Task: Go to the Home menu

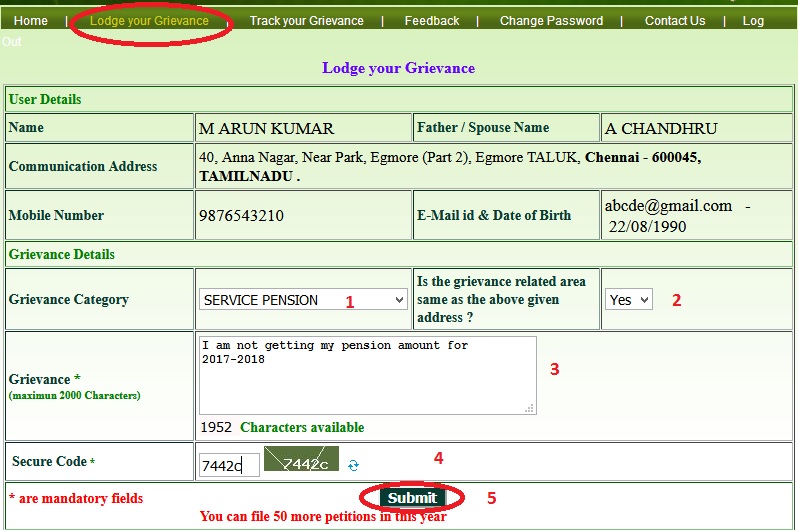Action: pos(31,20)
